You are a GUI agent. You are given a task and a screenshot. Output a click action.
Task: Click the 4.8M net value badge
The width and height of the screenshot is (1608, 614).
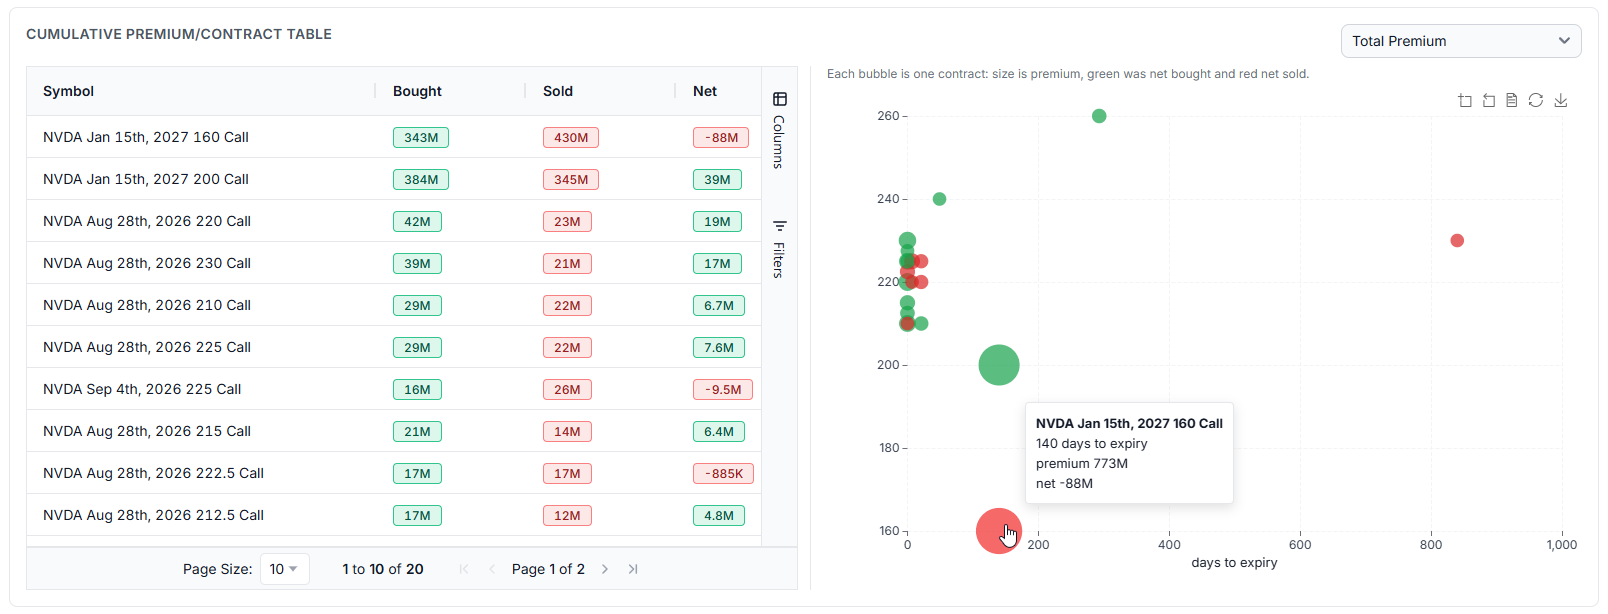[719, 516]
